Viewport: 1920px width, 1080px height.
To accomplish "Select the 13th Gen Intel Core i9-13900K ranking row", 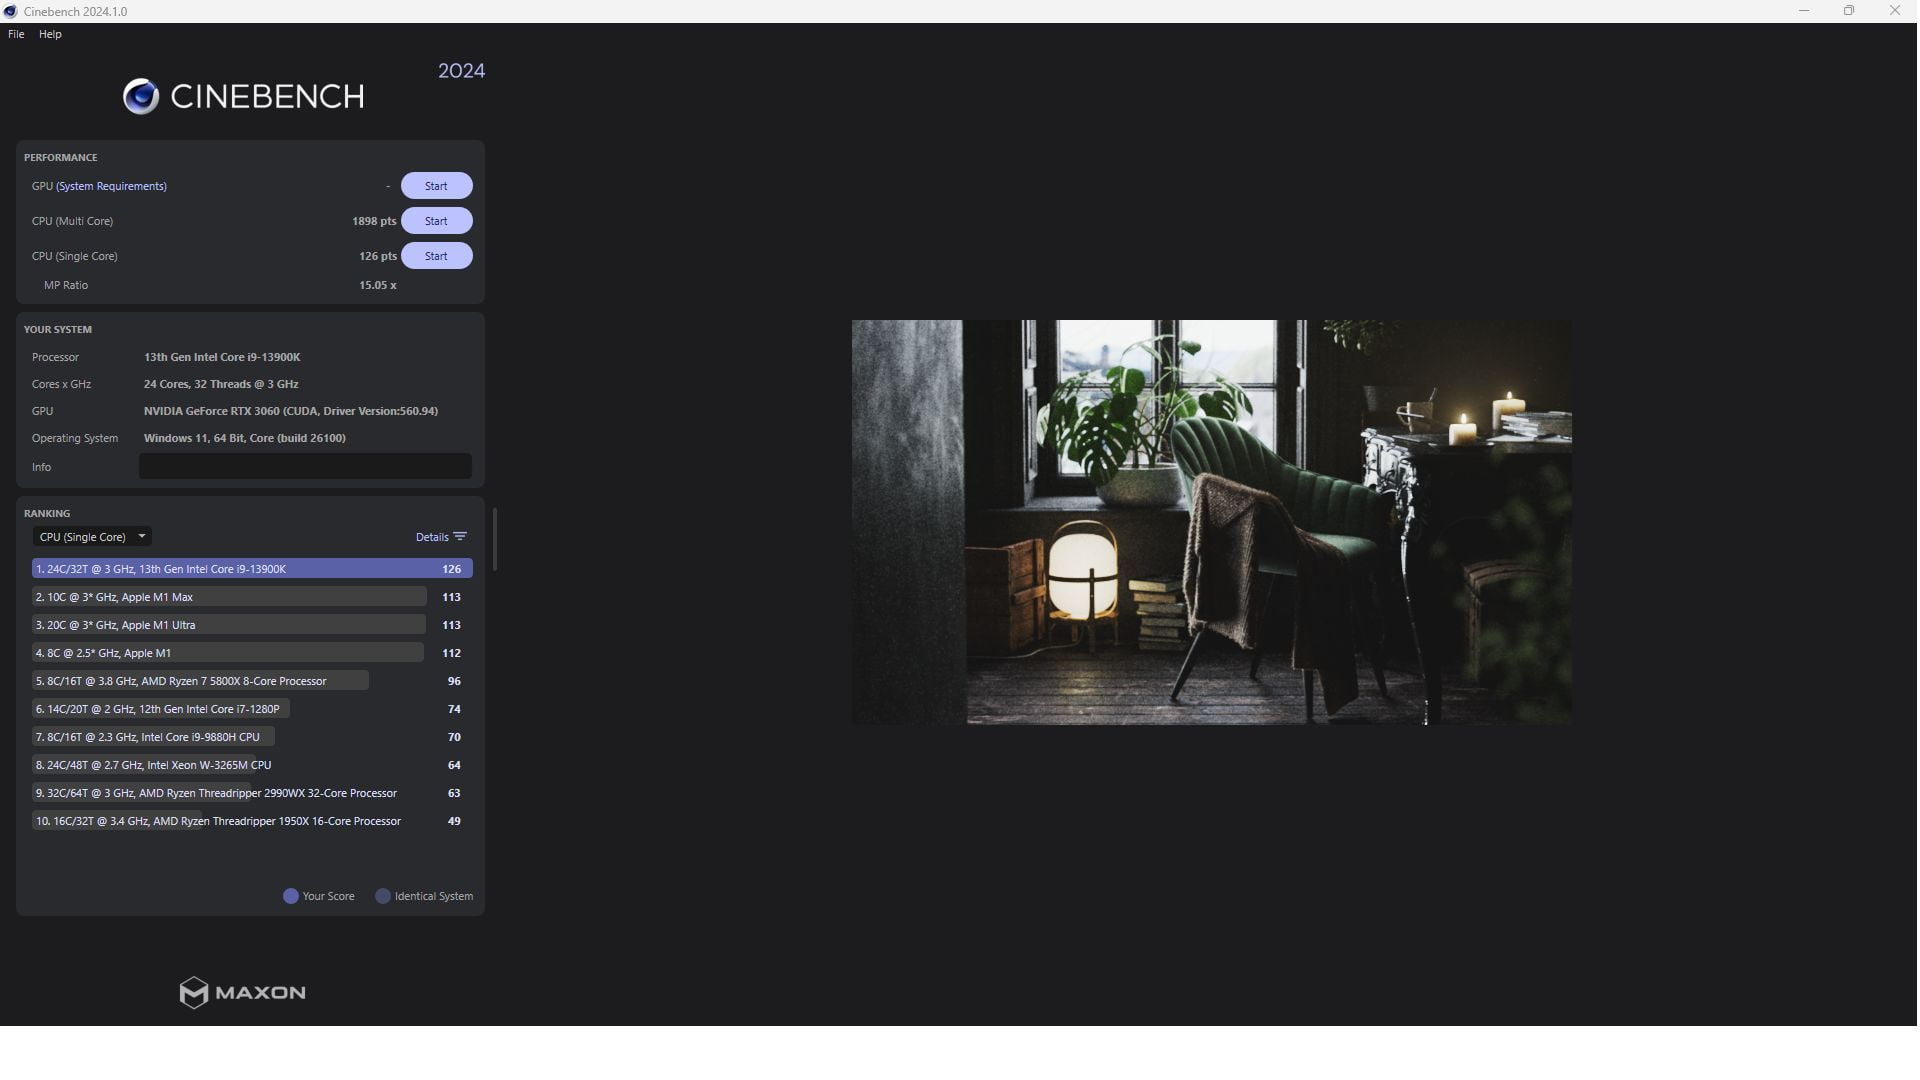I will [x=252, y=569].
